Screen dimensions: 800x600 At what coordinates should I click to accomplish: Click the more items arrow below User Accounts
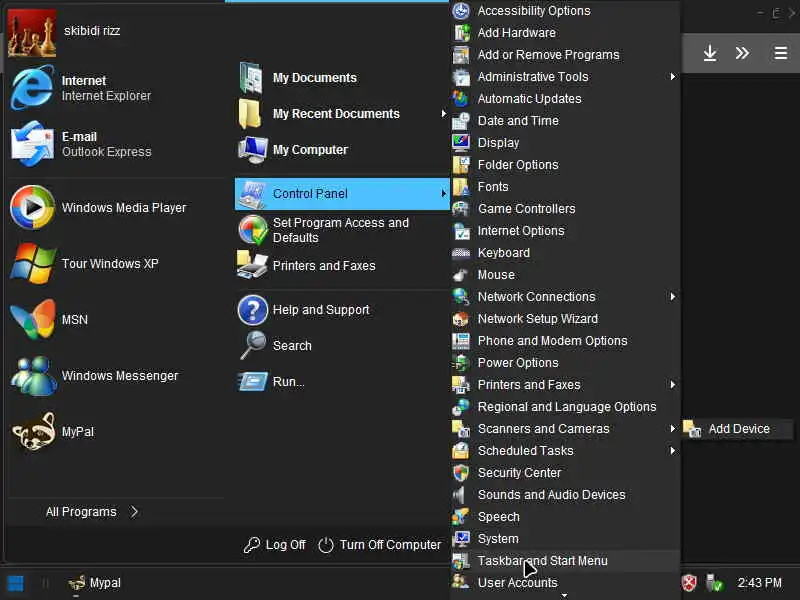pos(564,595)
